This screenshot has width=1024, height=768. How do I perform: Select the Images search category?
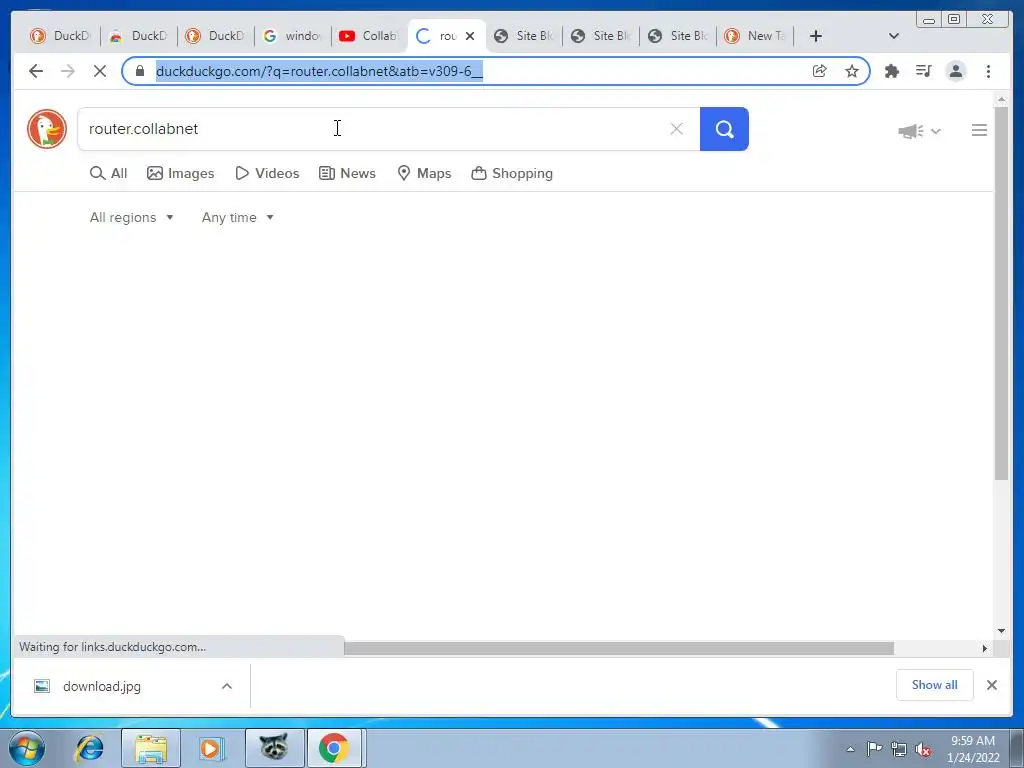click(180, 173)
